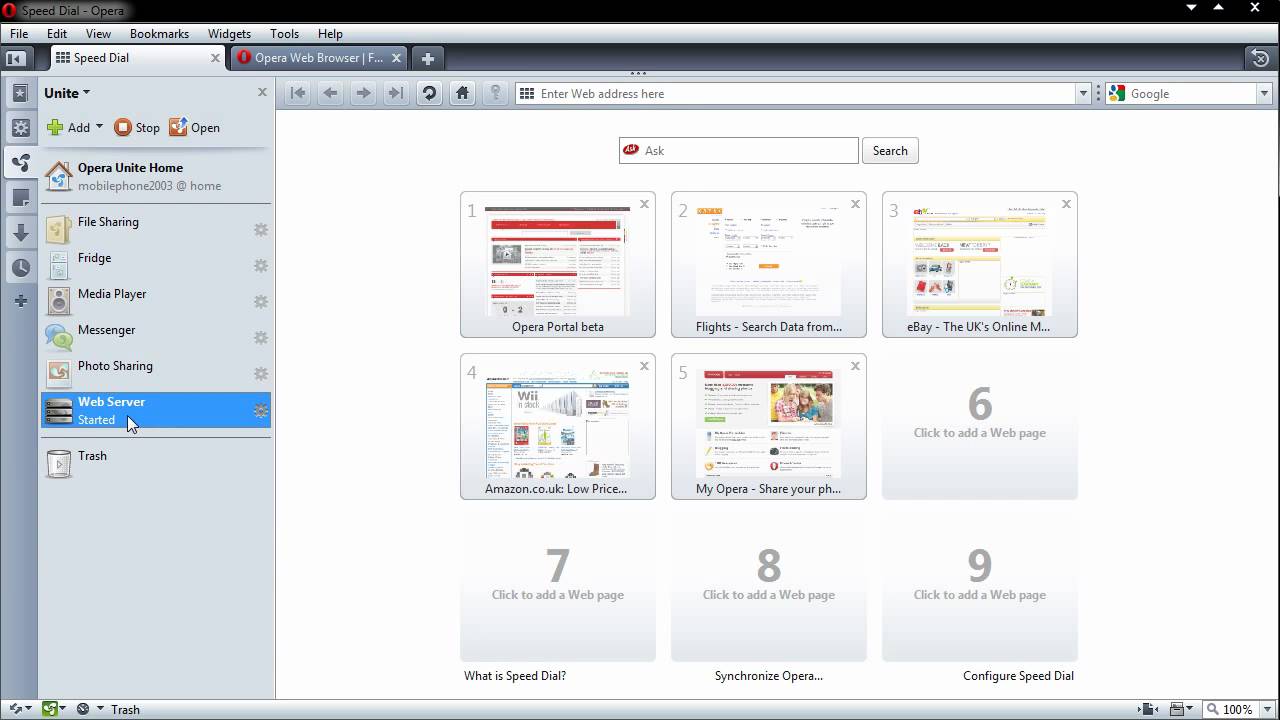1280x720 pixels.
Task: Open the Downloads panel arrow icon
Action: [20, 233]
